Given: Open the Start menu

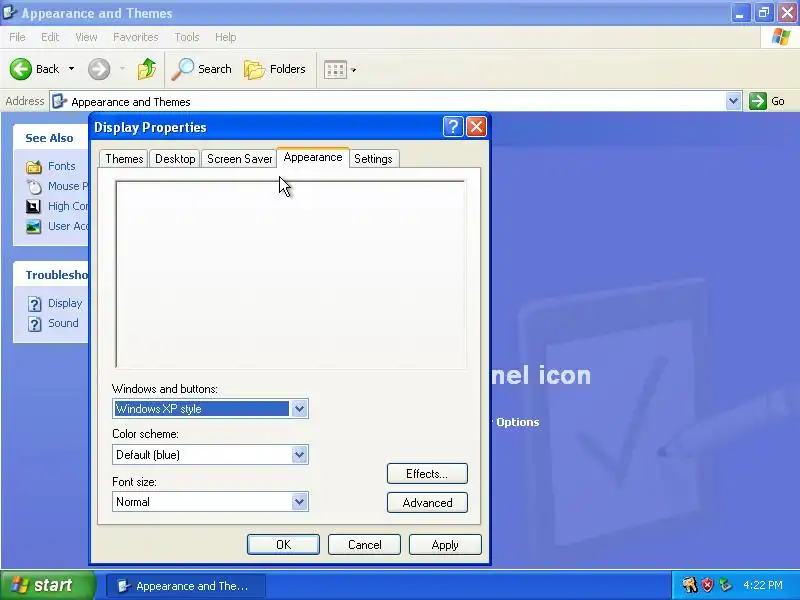Looking at the screenshot, I should tap(48, 585).
